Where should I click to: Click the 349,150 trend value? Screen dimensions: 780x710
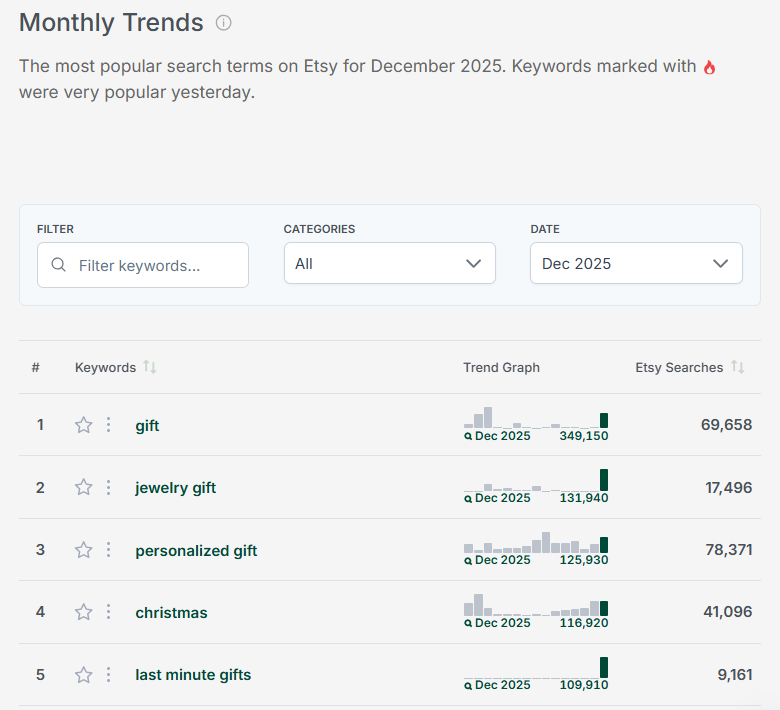pyautogui.click(x=584, y=436)
